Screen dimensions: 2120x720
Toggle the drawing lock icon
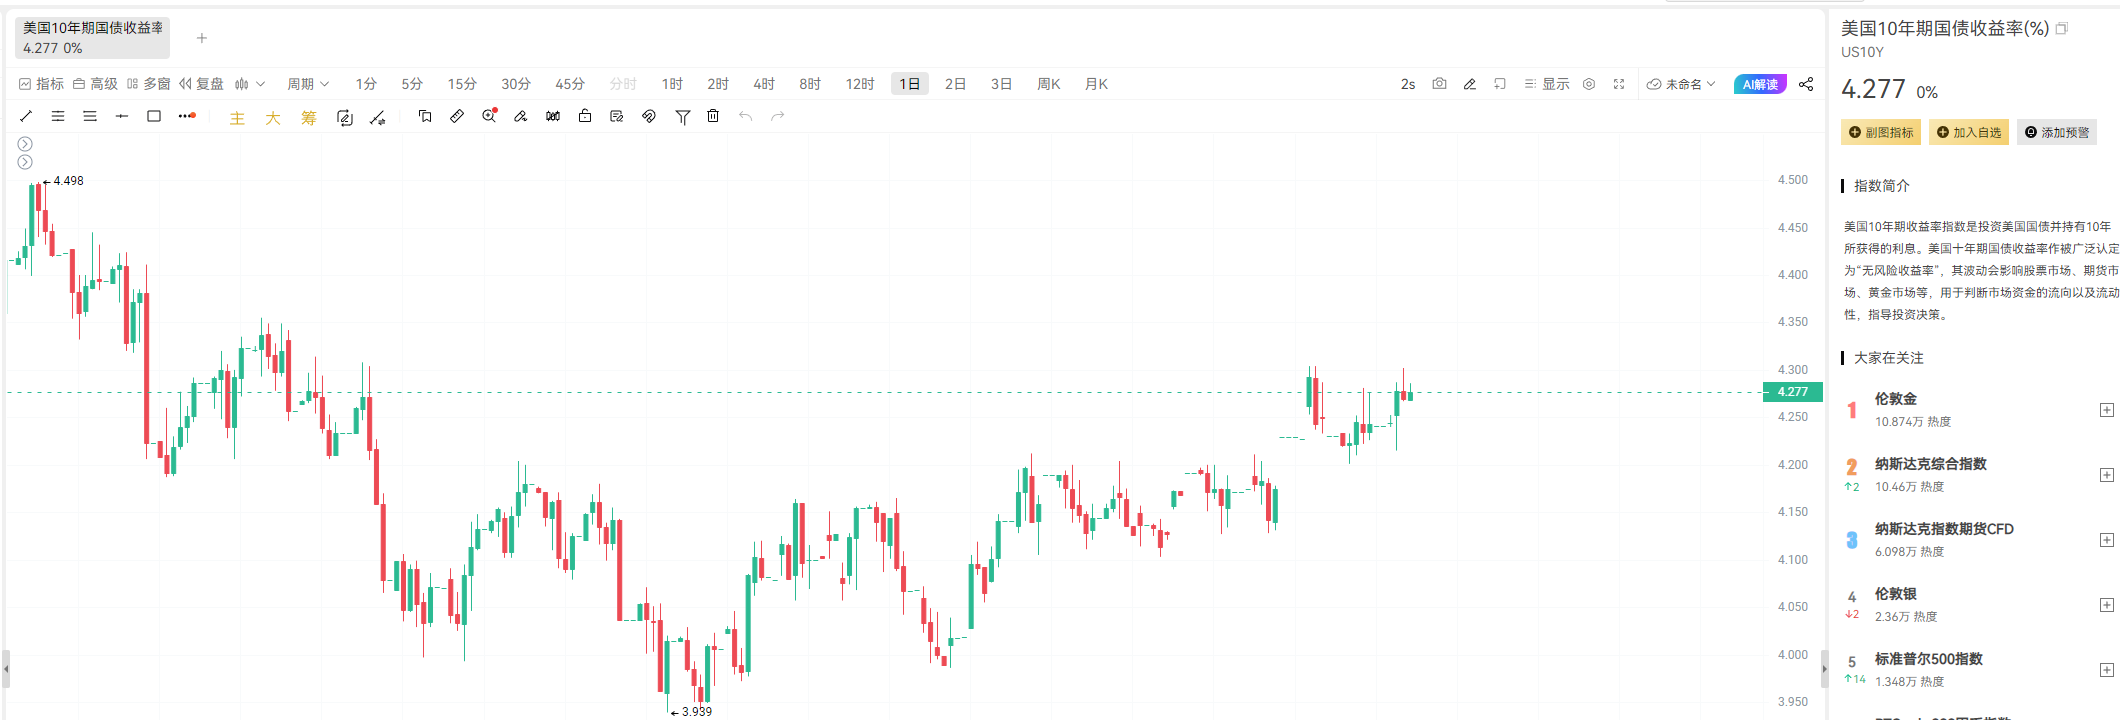pyautogui.click(x=585, y=117)
